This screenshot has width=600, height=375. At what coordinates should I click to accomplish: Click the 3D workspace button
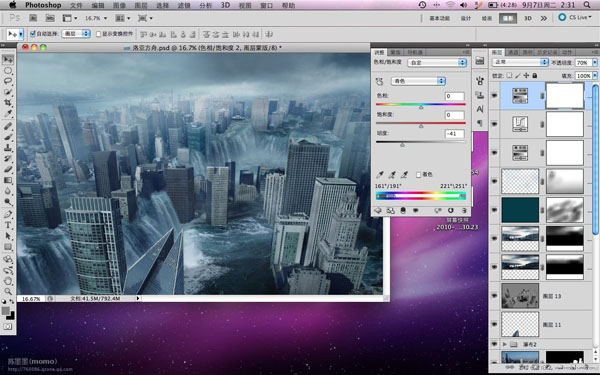[528, 18]
